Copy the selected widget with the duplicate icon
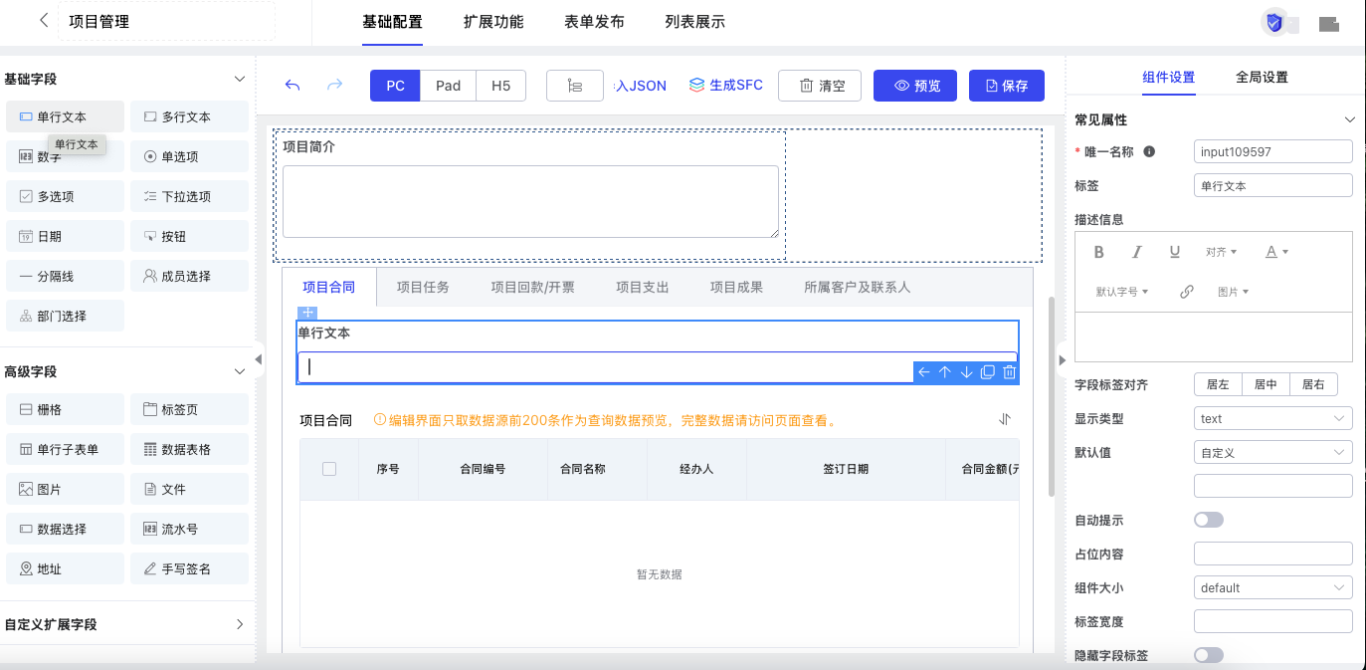Viewport: 1366px width, 670px height. 987,372
